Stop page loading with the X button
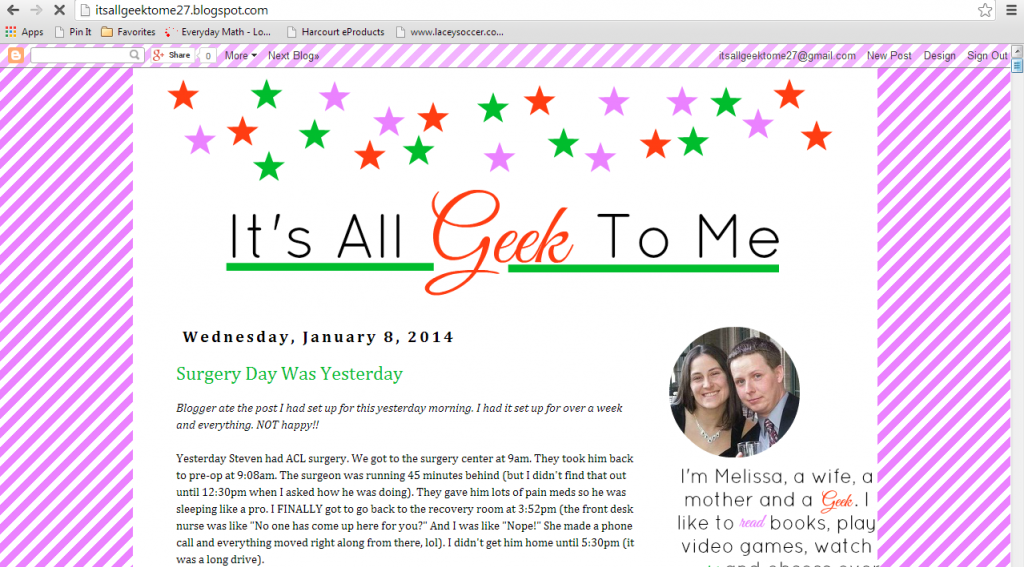This screenshot has height=567, width=1024. 60,10
